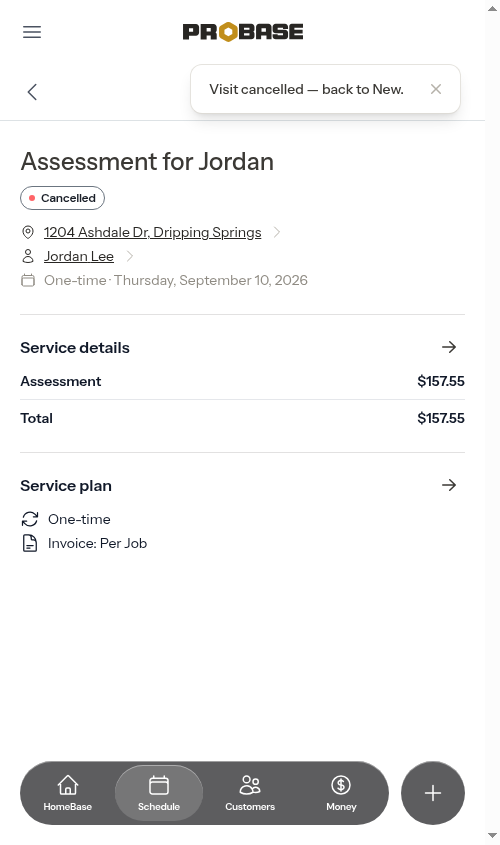Click the calendar icon next to the date
500x845 pixels.
(28, 280)
